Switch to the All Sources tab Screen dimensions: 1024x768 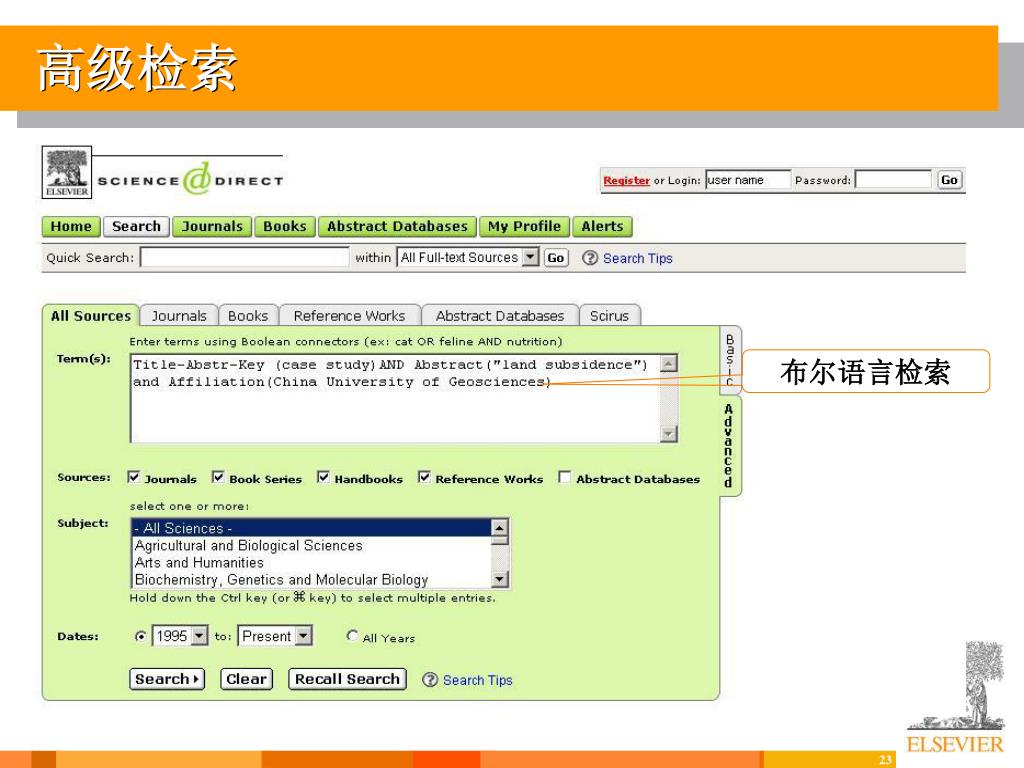[x=91, y=316]
